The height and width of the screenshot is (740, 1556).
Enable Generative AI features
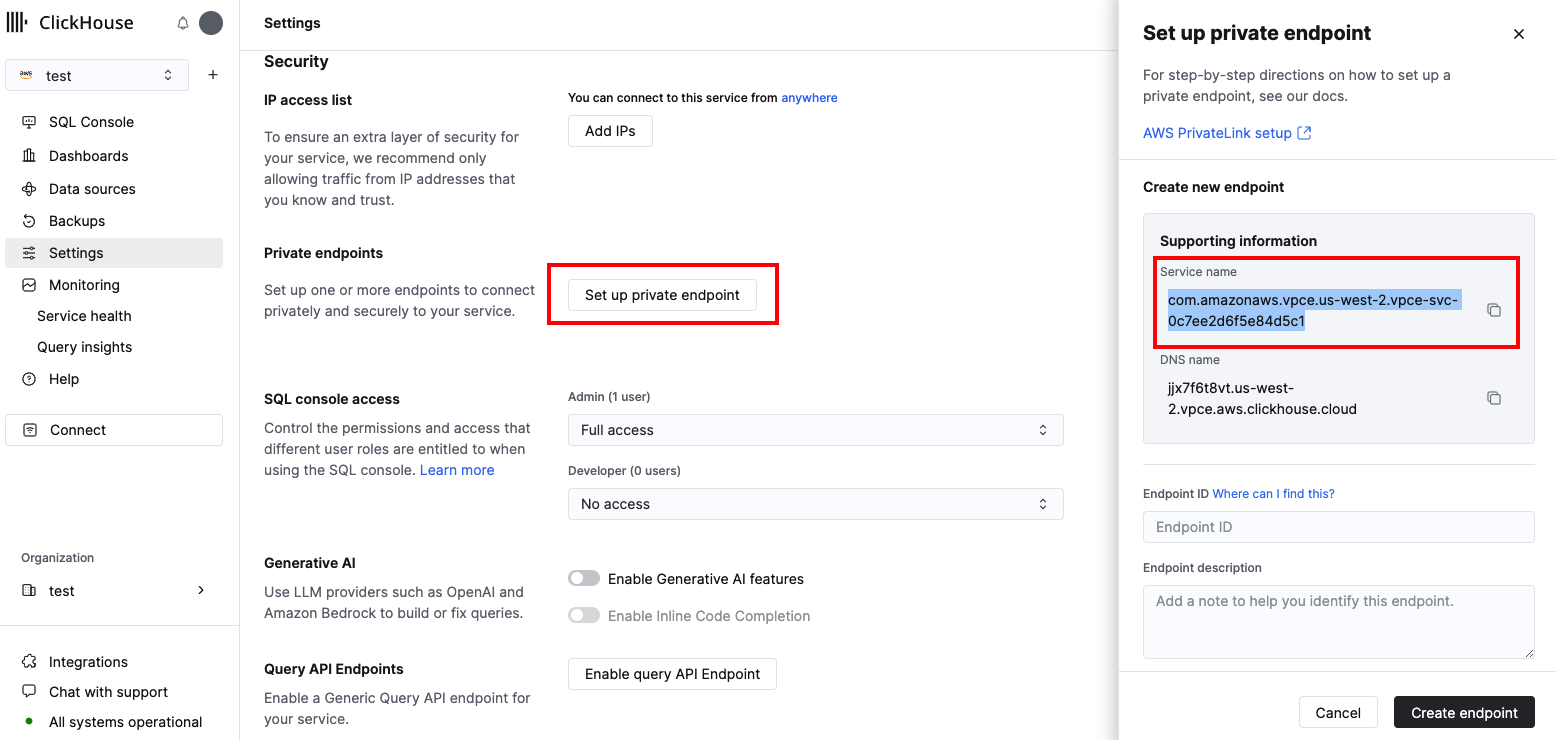(x=583, y=578)
